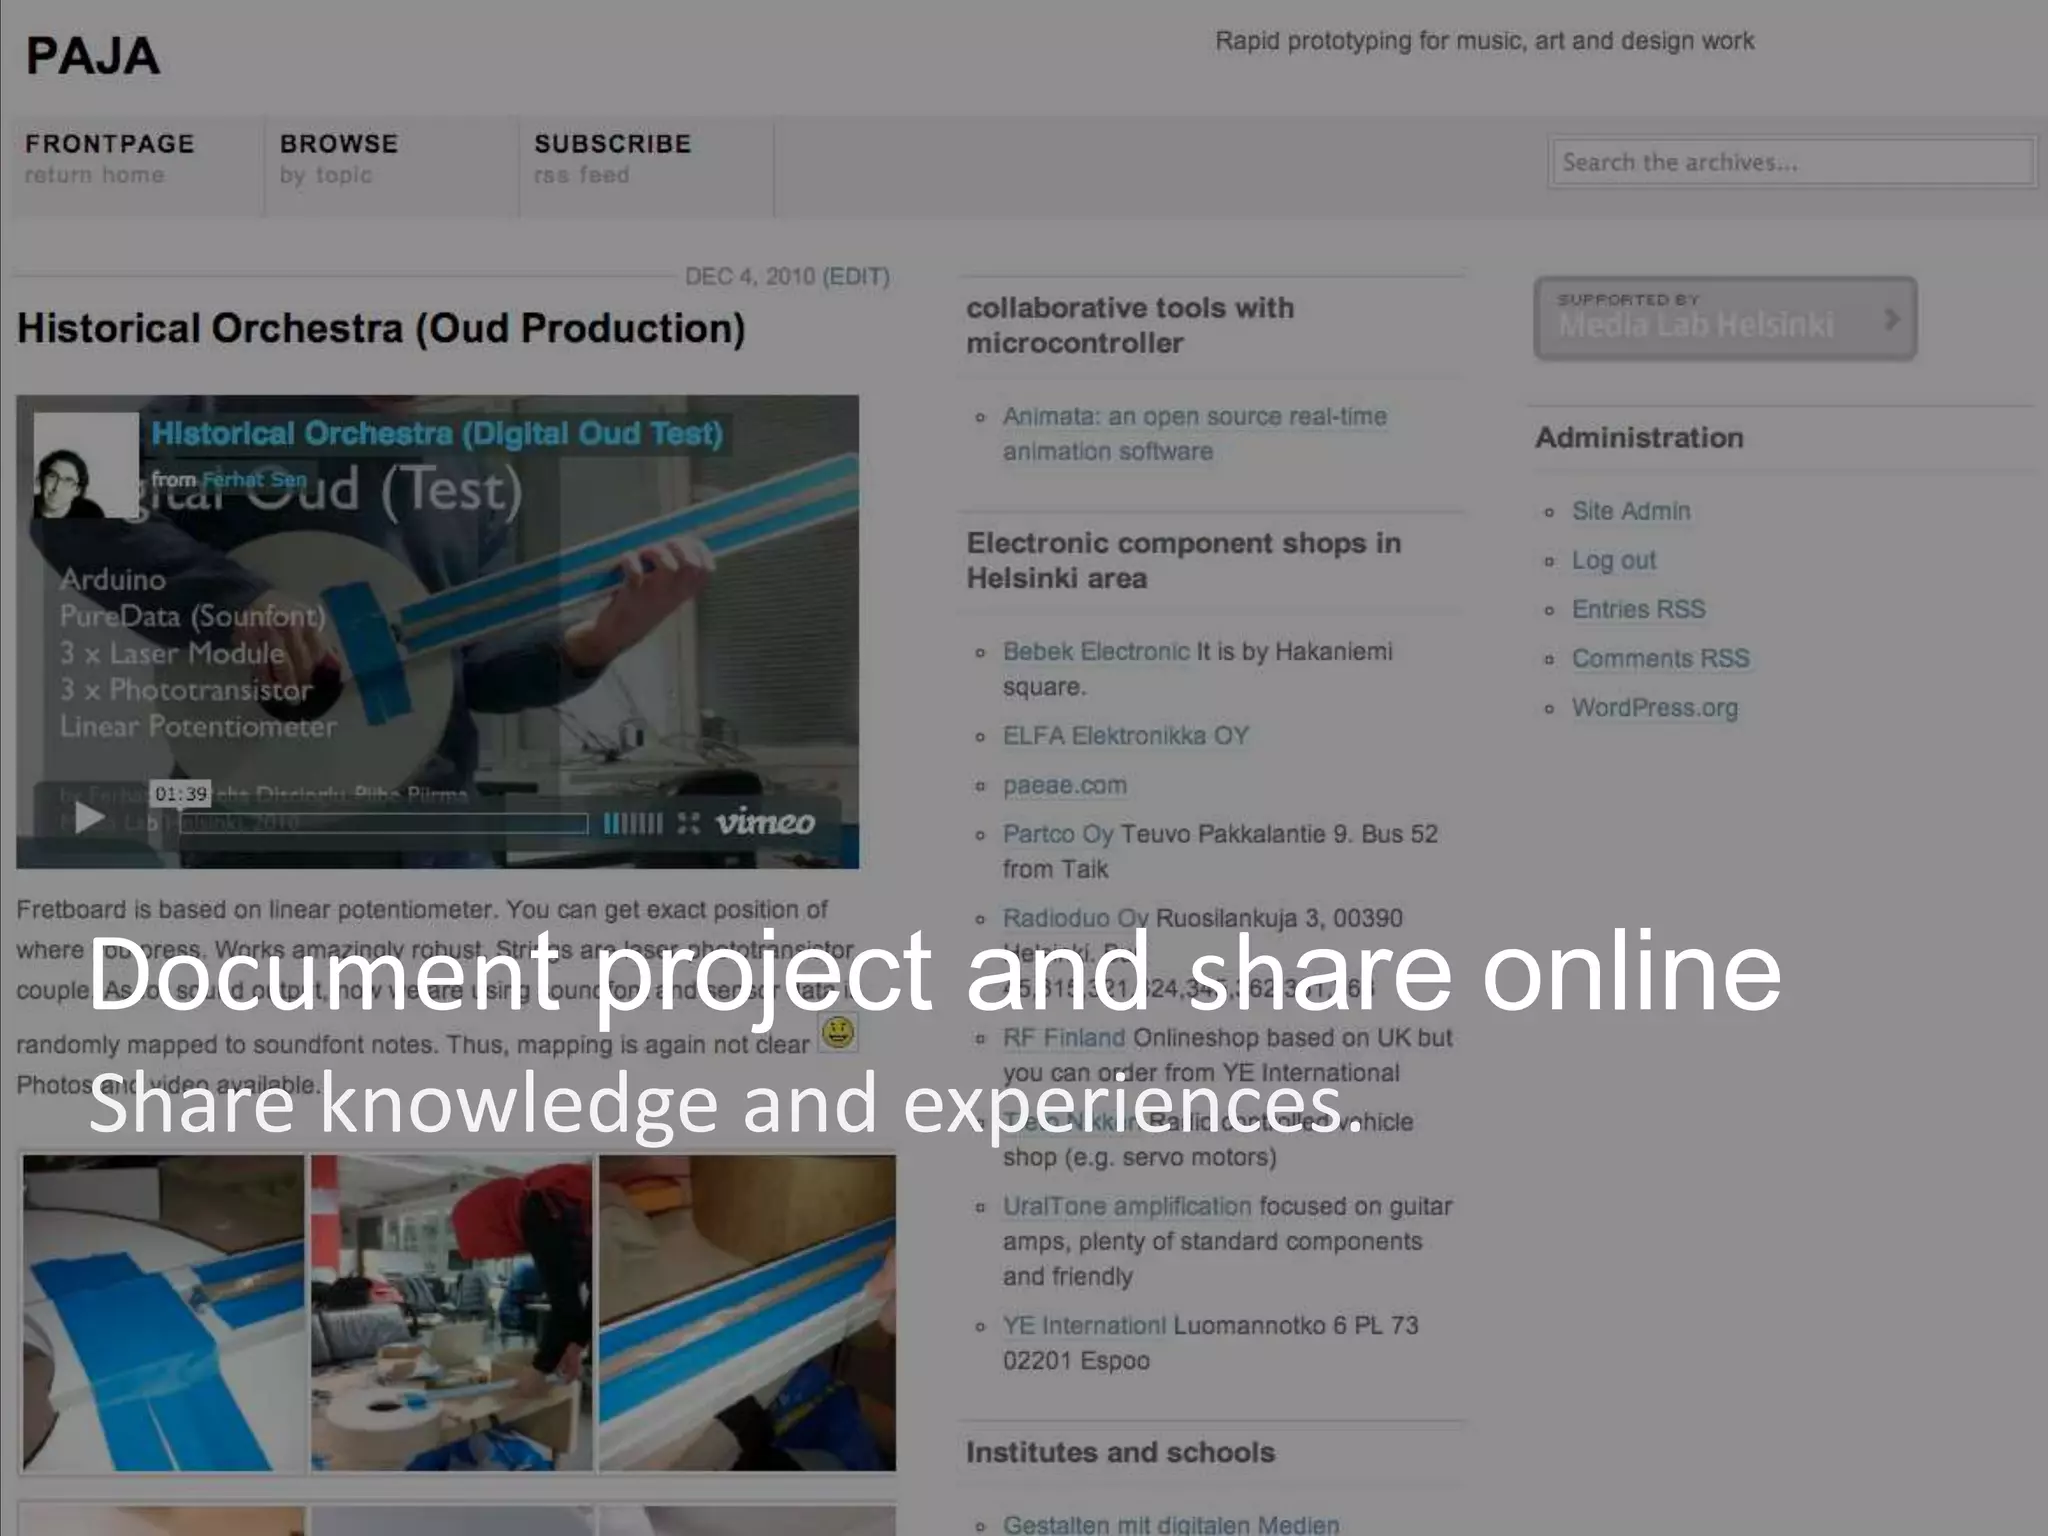Click the 'Supported by Media Lab Helsinki' button

click(1725, 318)
